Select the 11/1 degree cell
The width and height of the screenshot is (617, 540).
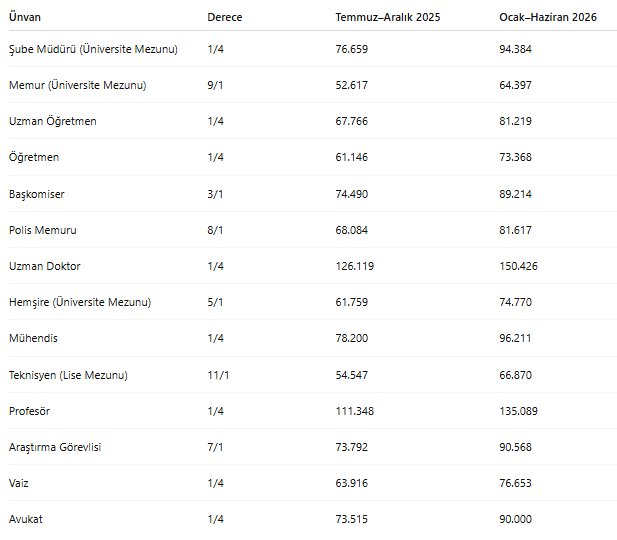pyautogui.click(x=219, y=375)
